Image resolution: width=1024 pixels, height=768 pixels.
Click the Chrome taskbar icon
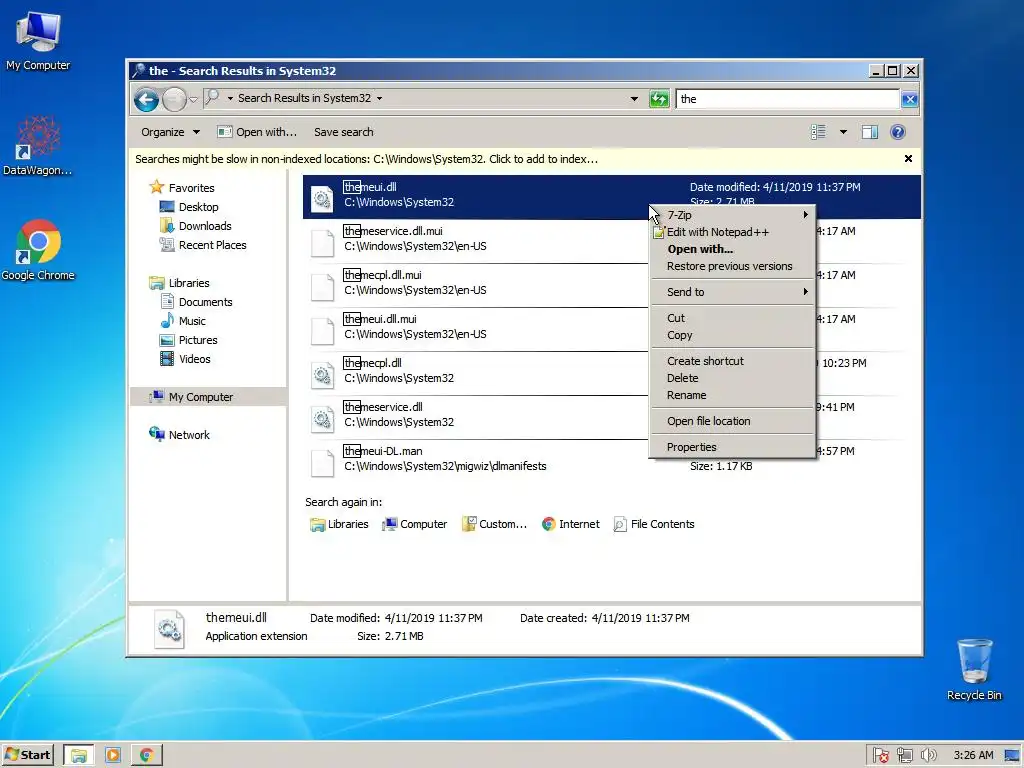(x=146, y=756)
